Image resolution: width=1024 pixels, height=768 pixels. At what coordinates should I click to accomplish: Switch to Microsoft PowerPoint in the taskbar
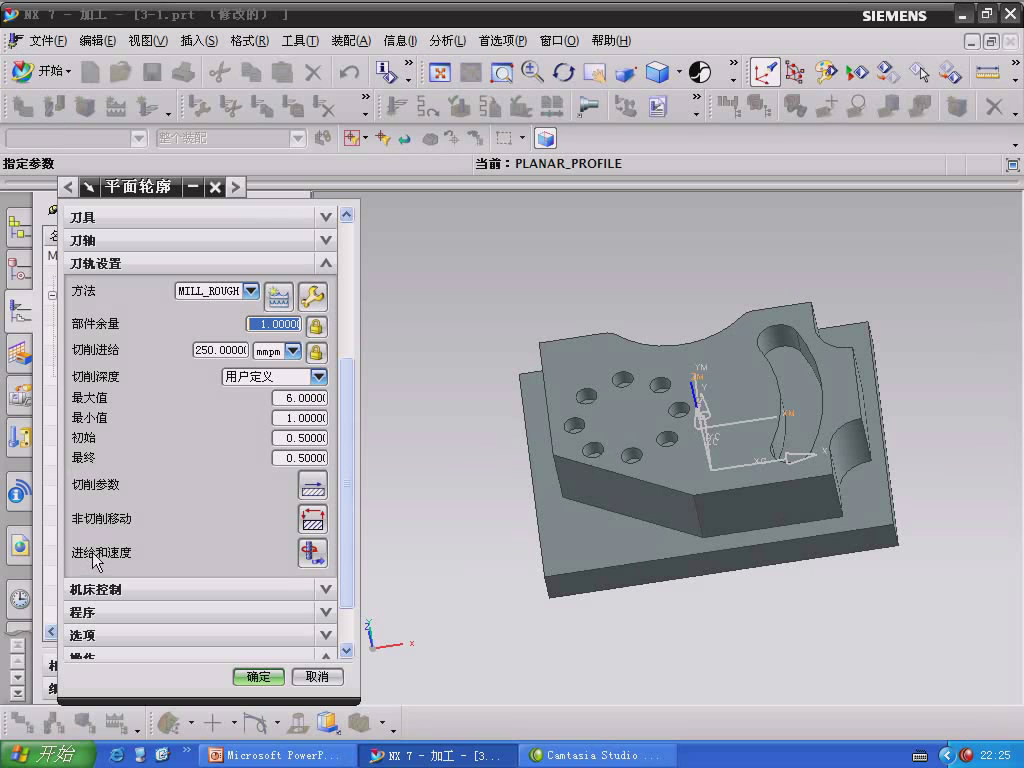276,756
